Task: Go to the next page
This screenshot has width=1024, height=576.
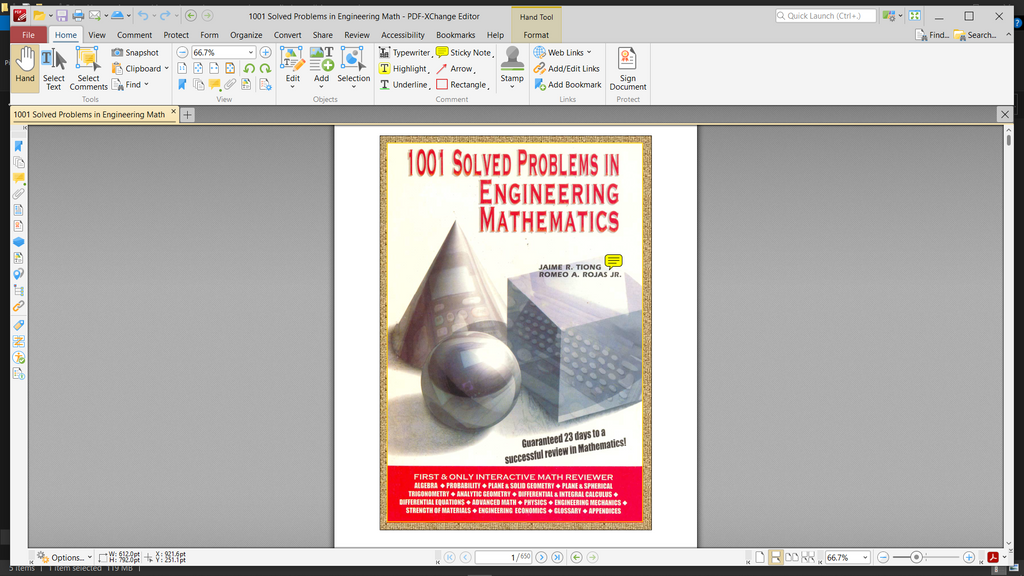Action: 541,557
